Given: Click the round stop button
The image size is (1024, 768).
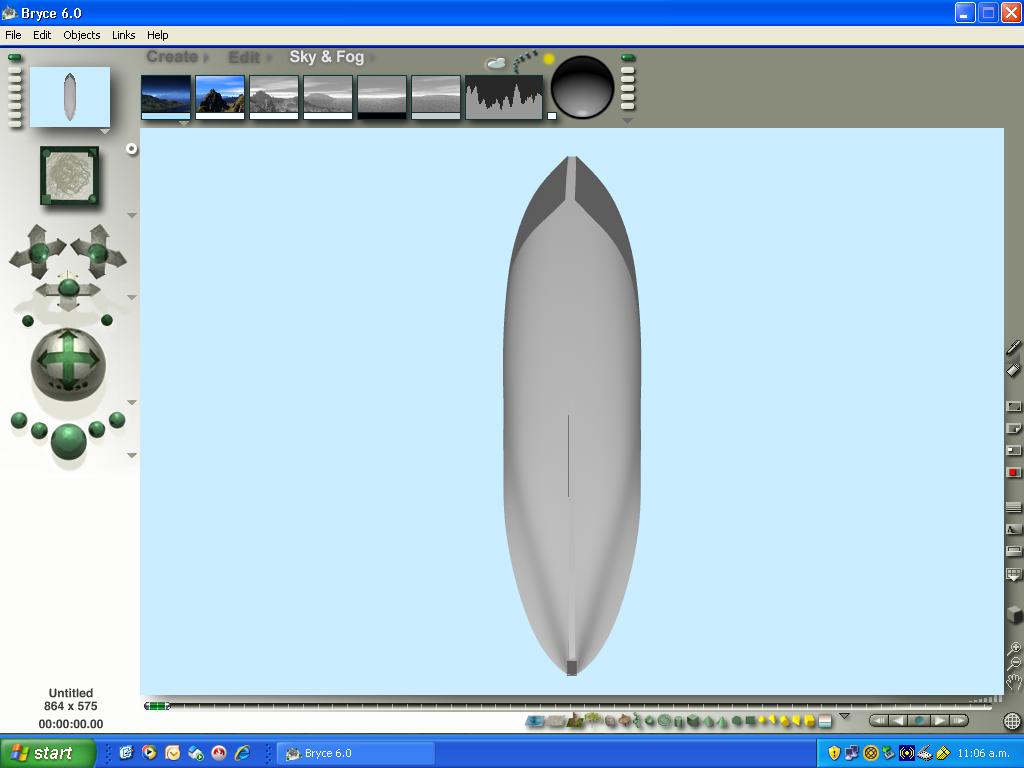Looking at the screenshot, I should tap(919, 721).
